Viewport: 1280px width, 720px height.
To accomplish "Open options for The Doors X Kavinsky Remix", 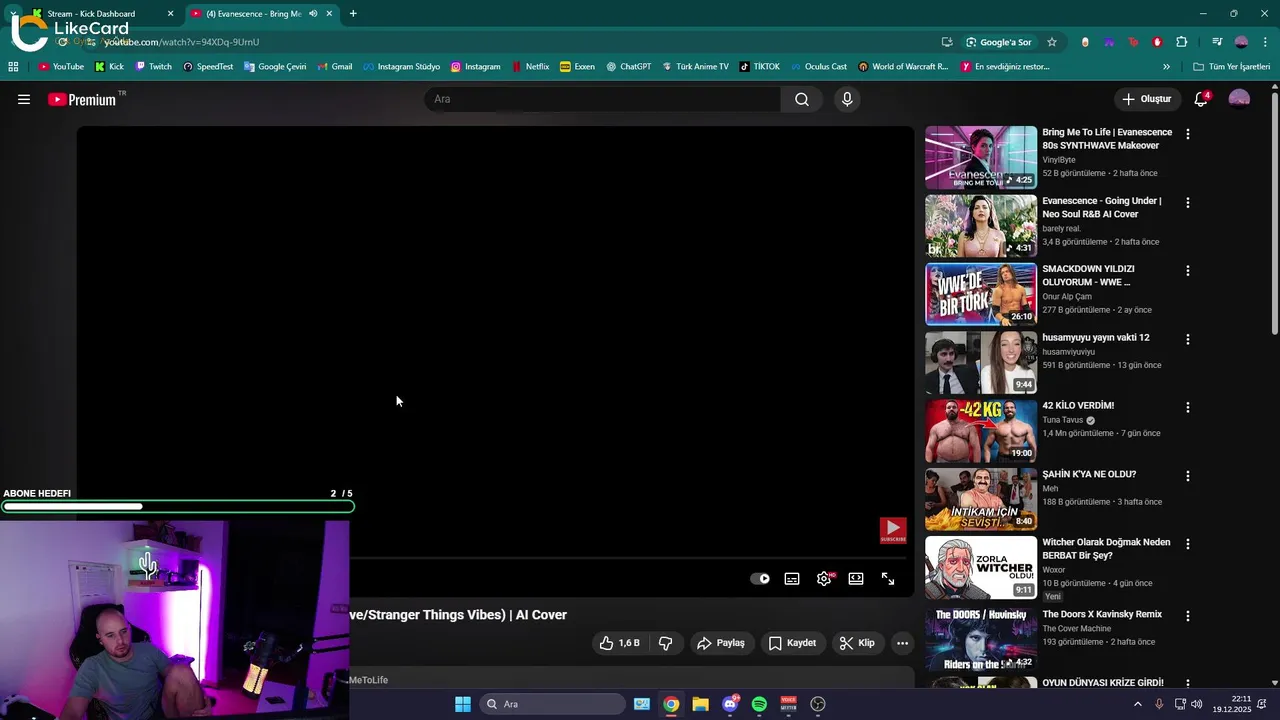I will click(x=1188, y=616).
